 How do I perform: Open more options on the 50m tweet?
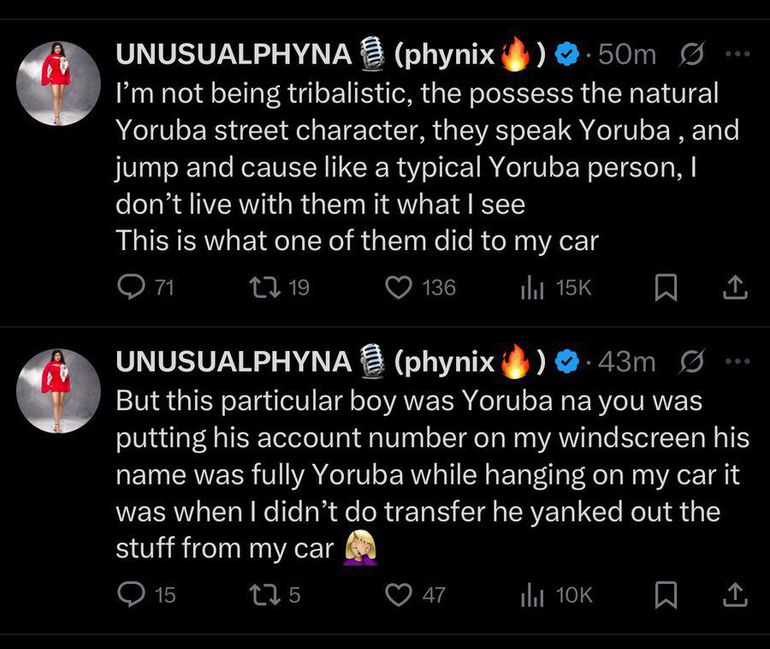736,54
